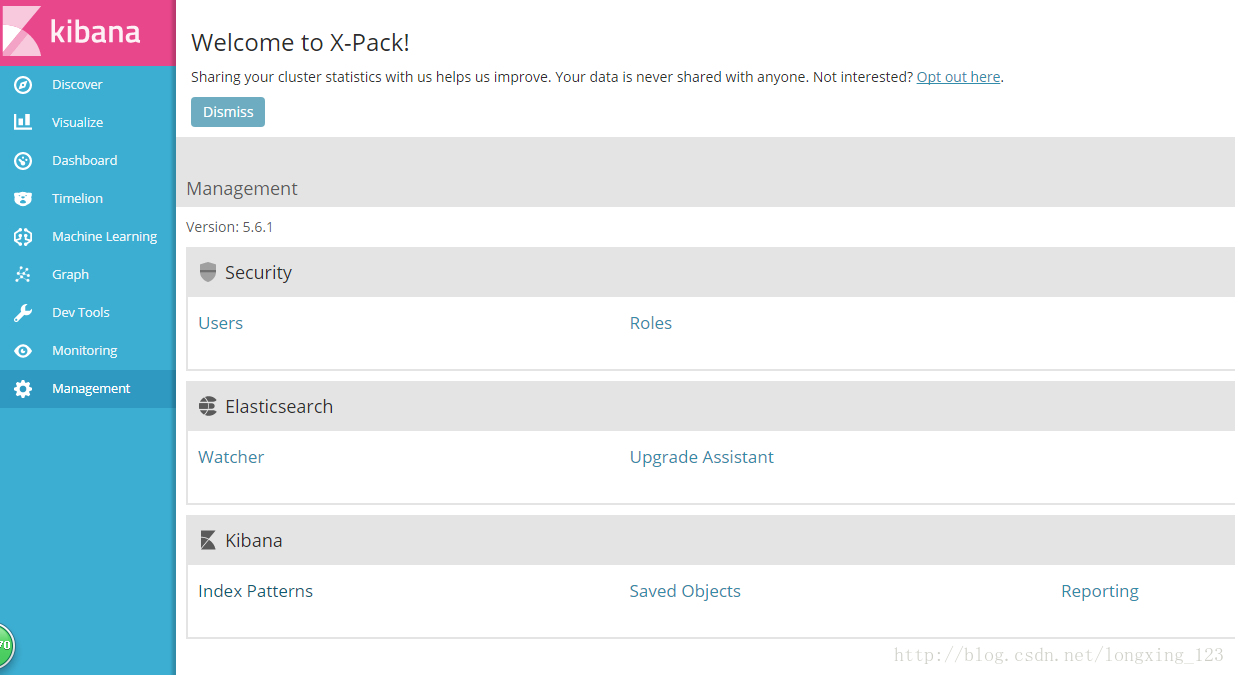Open Discover via compass icon
The image size is (1235, 675).
tap(23, 85)
